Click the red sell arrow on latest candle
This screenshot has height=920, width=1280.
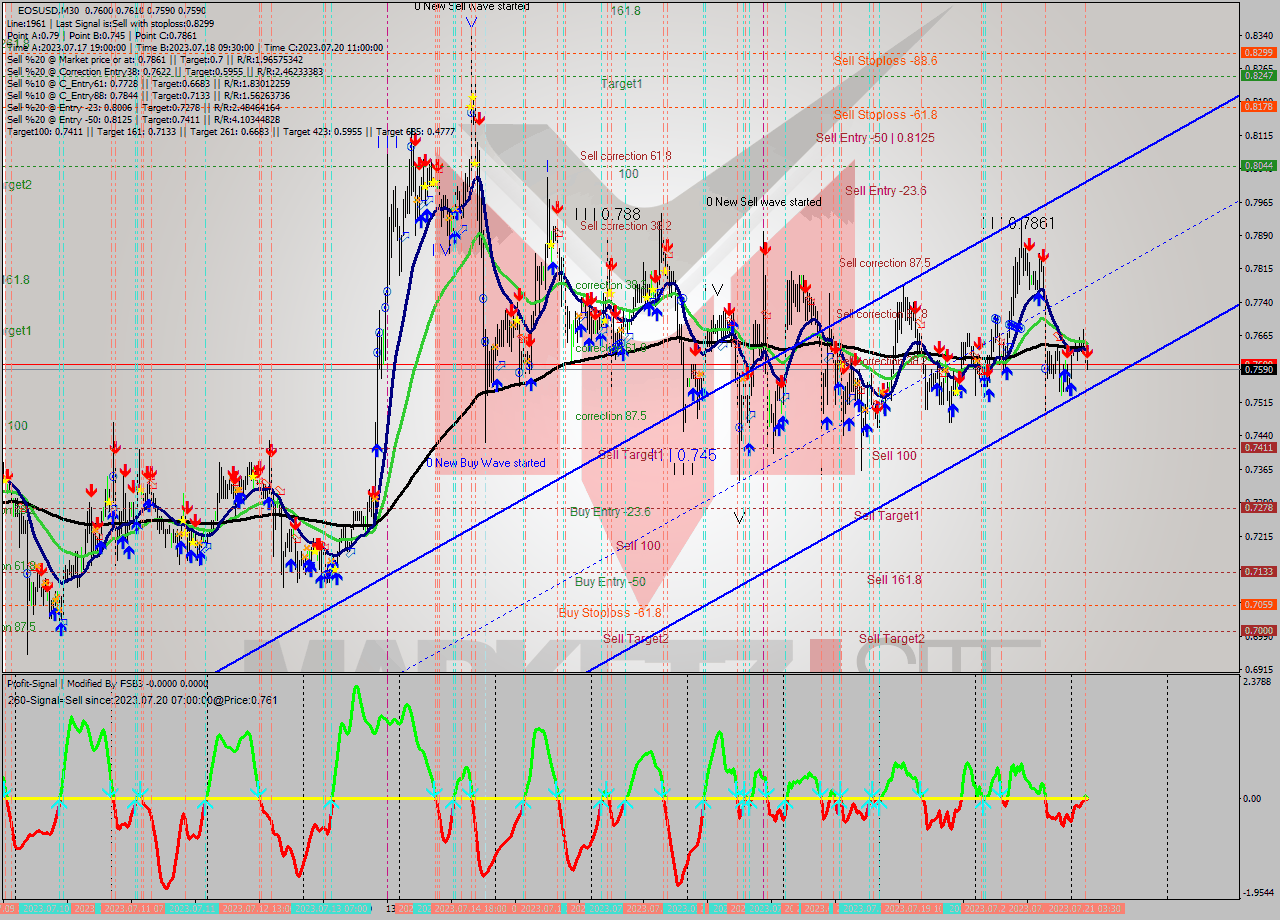[x=1087, y=352]
